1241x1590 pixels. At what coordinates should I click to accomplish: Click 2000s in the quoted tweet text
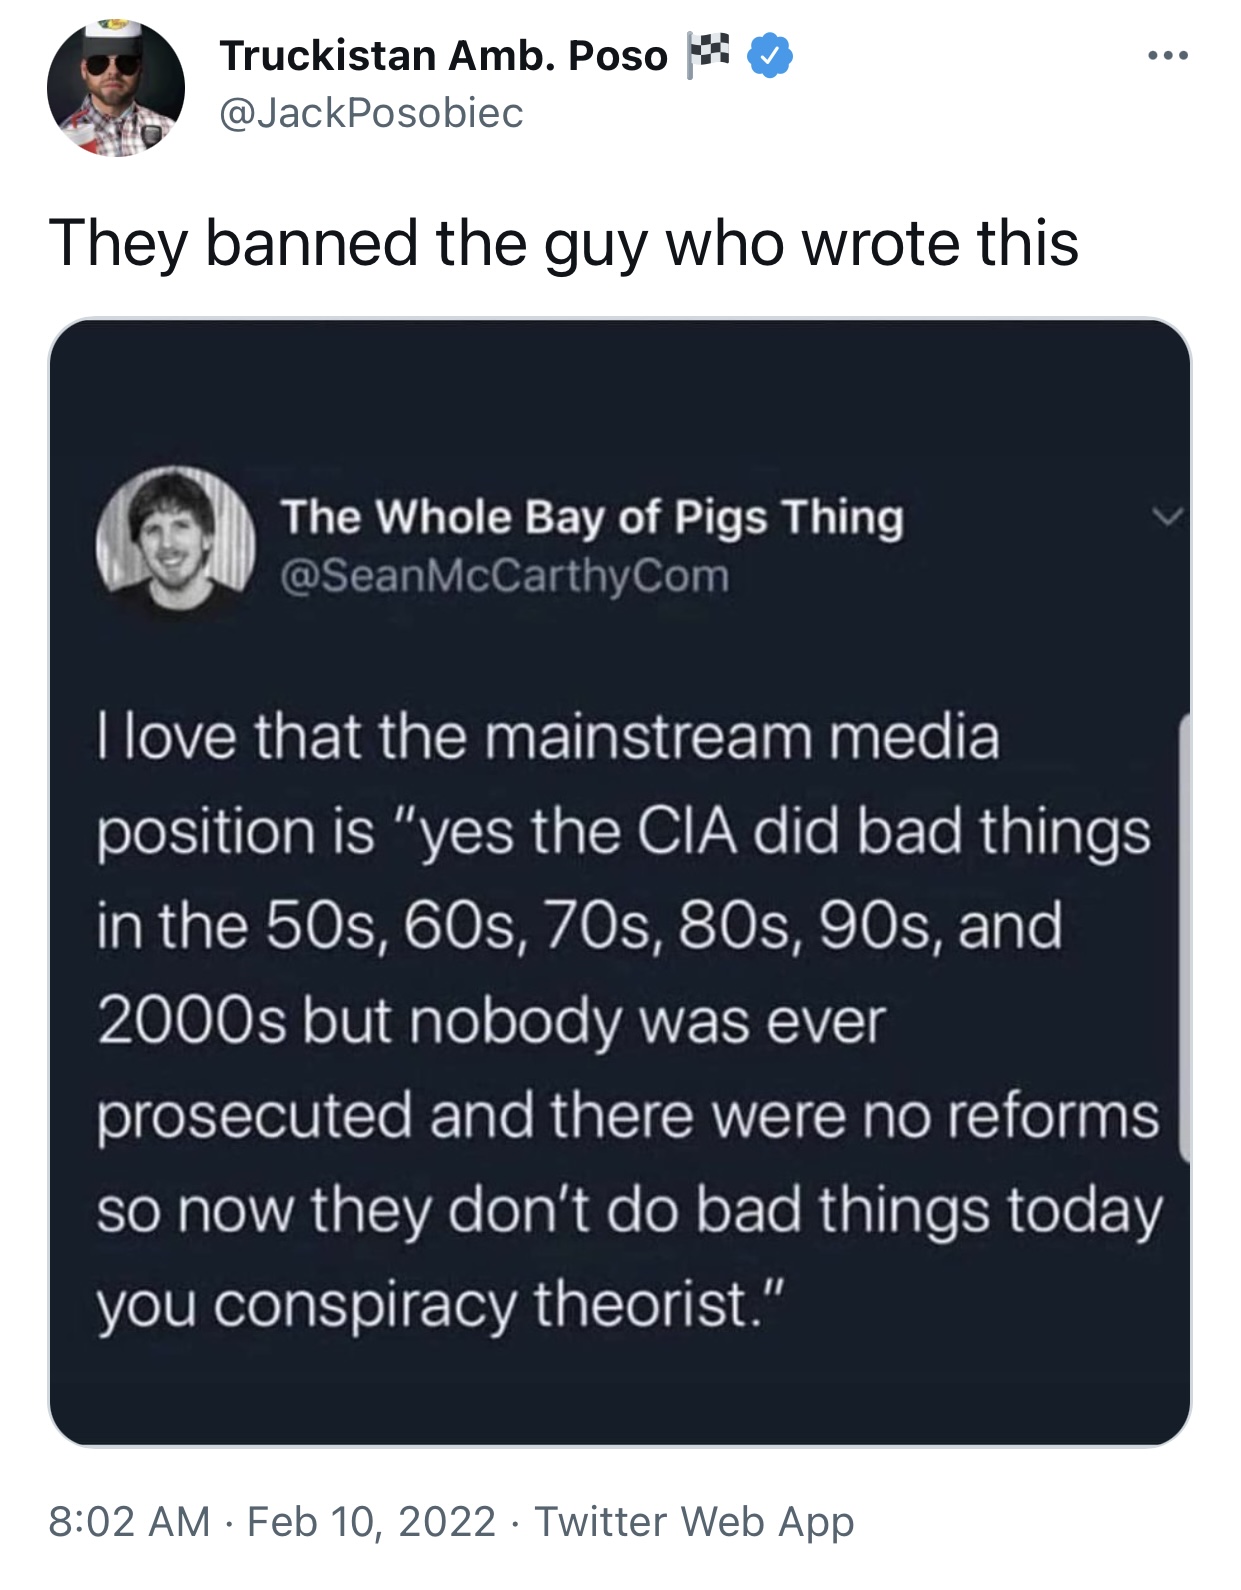192,1022
